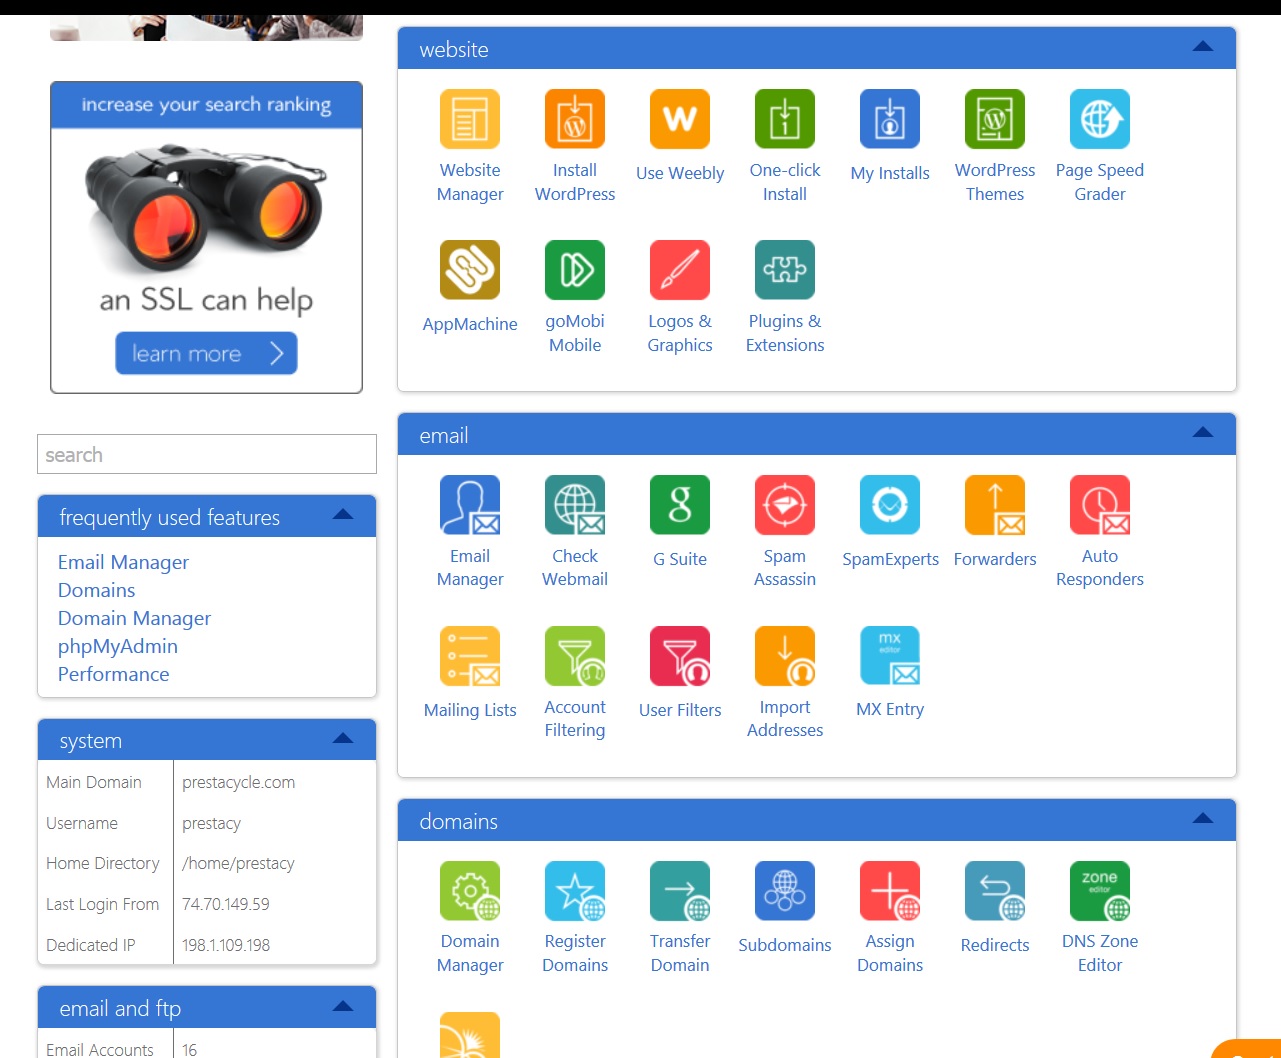The width and height of the screenshot is (1281, 1058).
Task: Click the learn more SSL button
Action: coord(206,354)
